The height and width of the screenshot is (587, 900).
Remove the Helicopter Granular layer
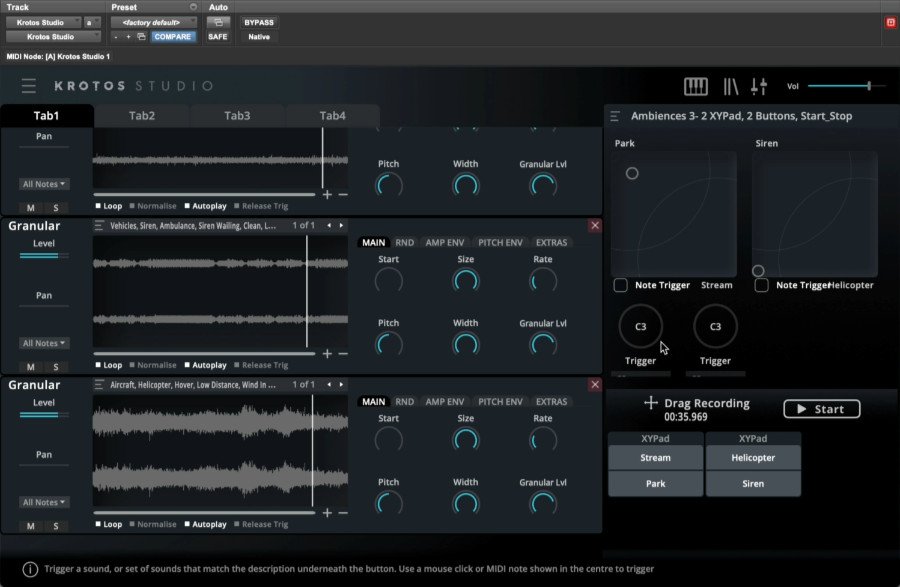click(x=595, y=384)
